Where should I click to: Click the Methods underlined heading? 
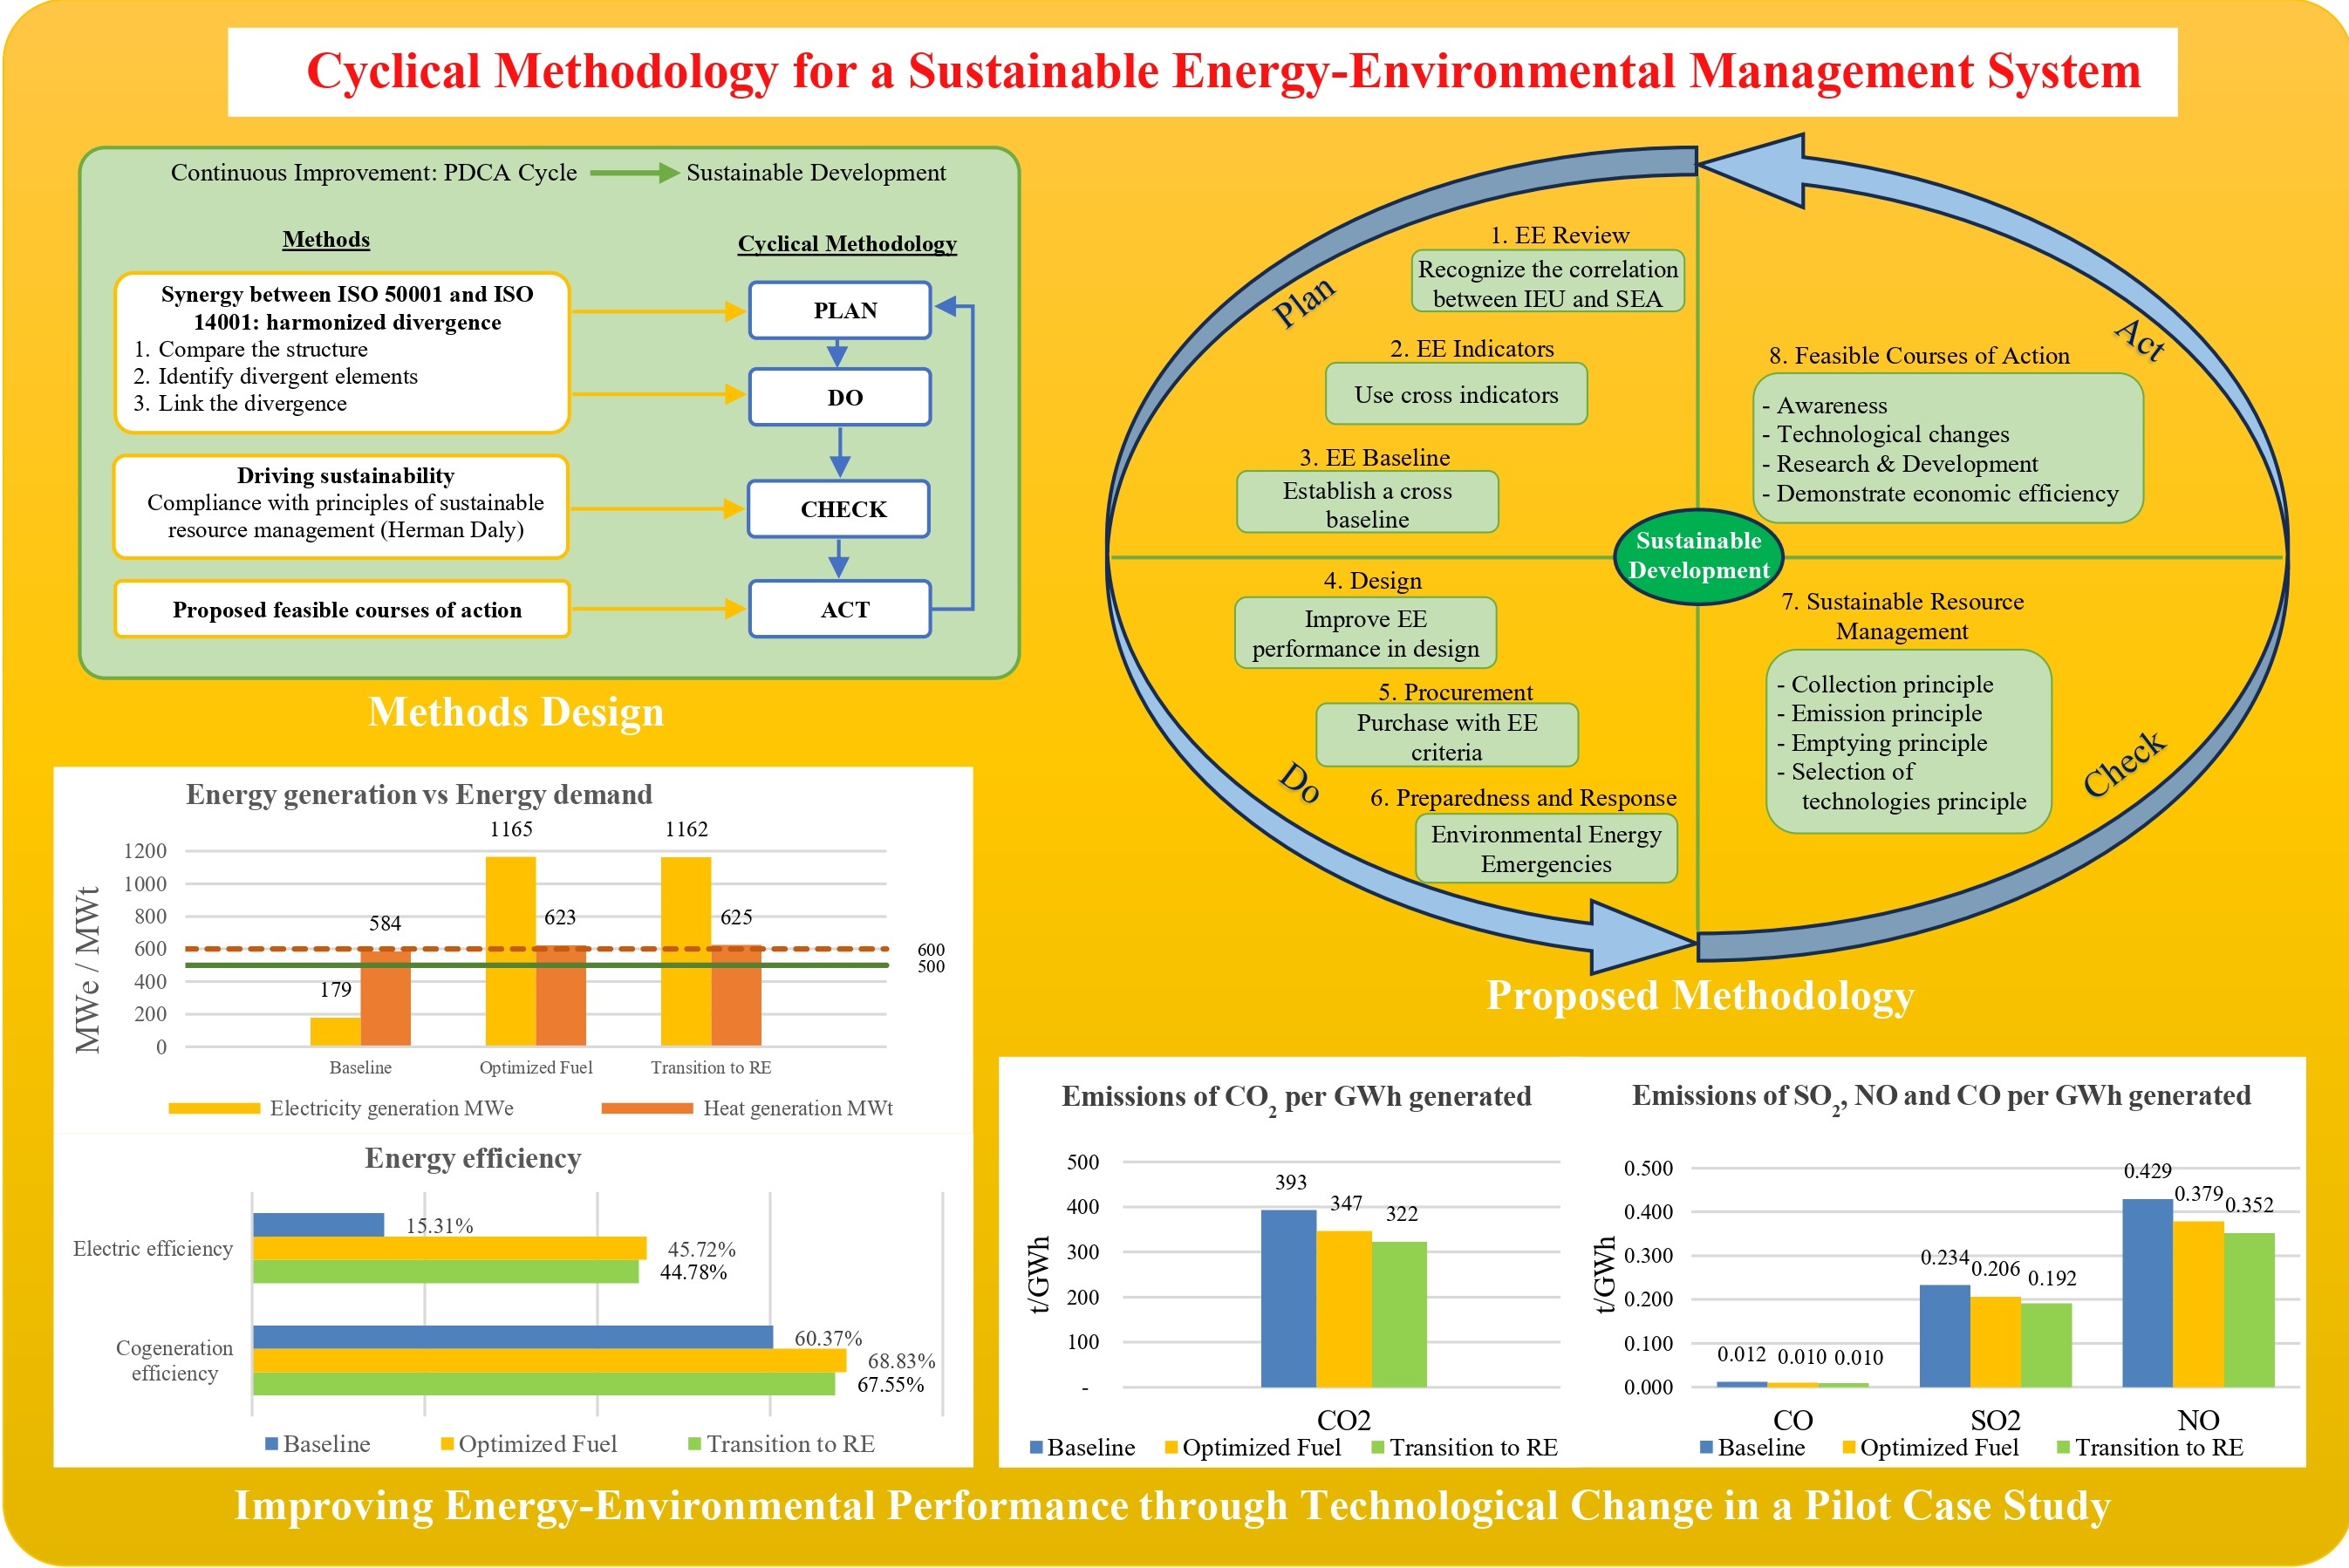pyautogui.click(x=326, y=239)
